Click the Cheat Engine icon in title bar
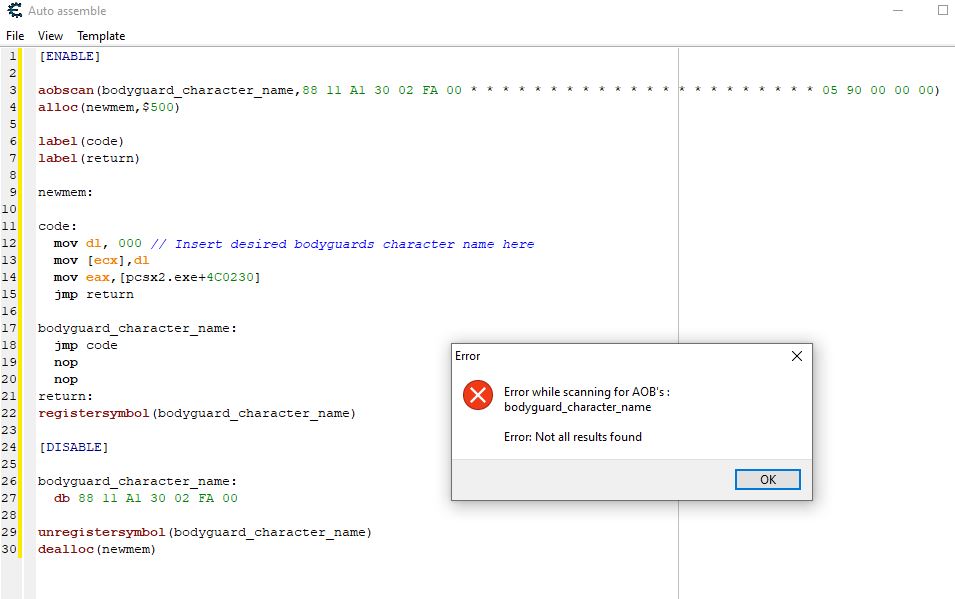This screenshot has width=955, height=599. click(x=13, y=11)
